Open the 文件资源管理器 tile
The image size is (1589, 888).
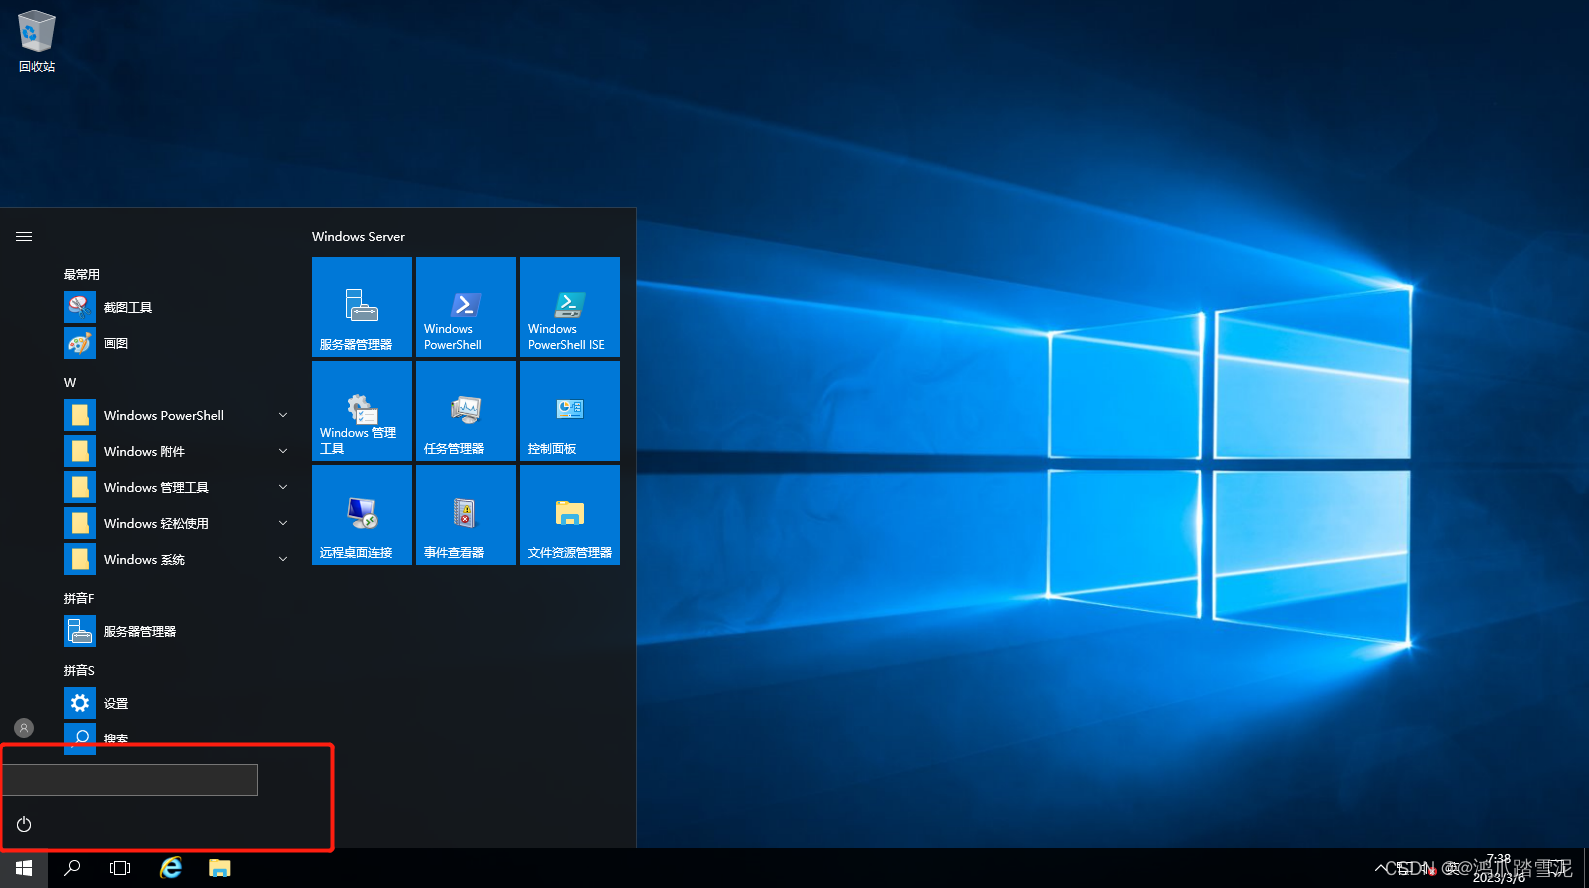tap(570, 515)
